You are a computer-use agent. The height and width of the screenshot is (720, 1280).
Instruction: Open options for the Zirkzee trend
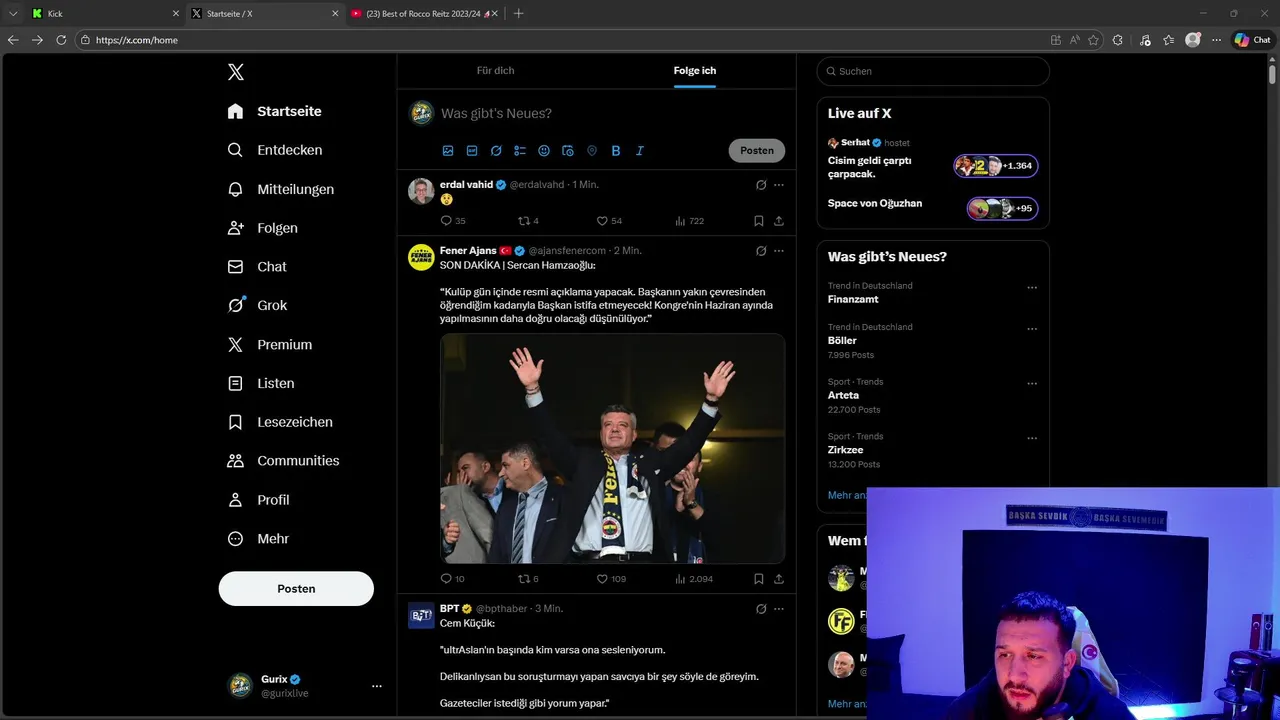(1032, 439)
